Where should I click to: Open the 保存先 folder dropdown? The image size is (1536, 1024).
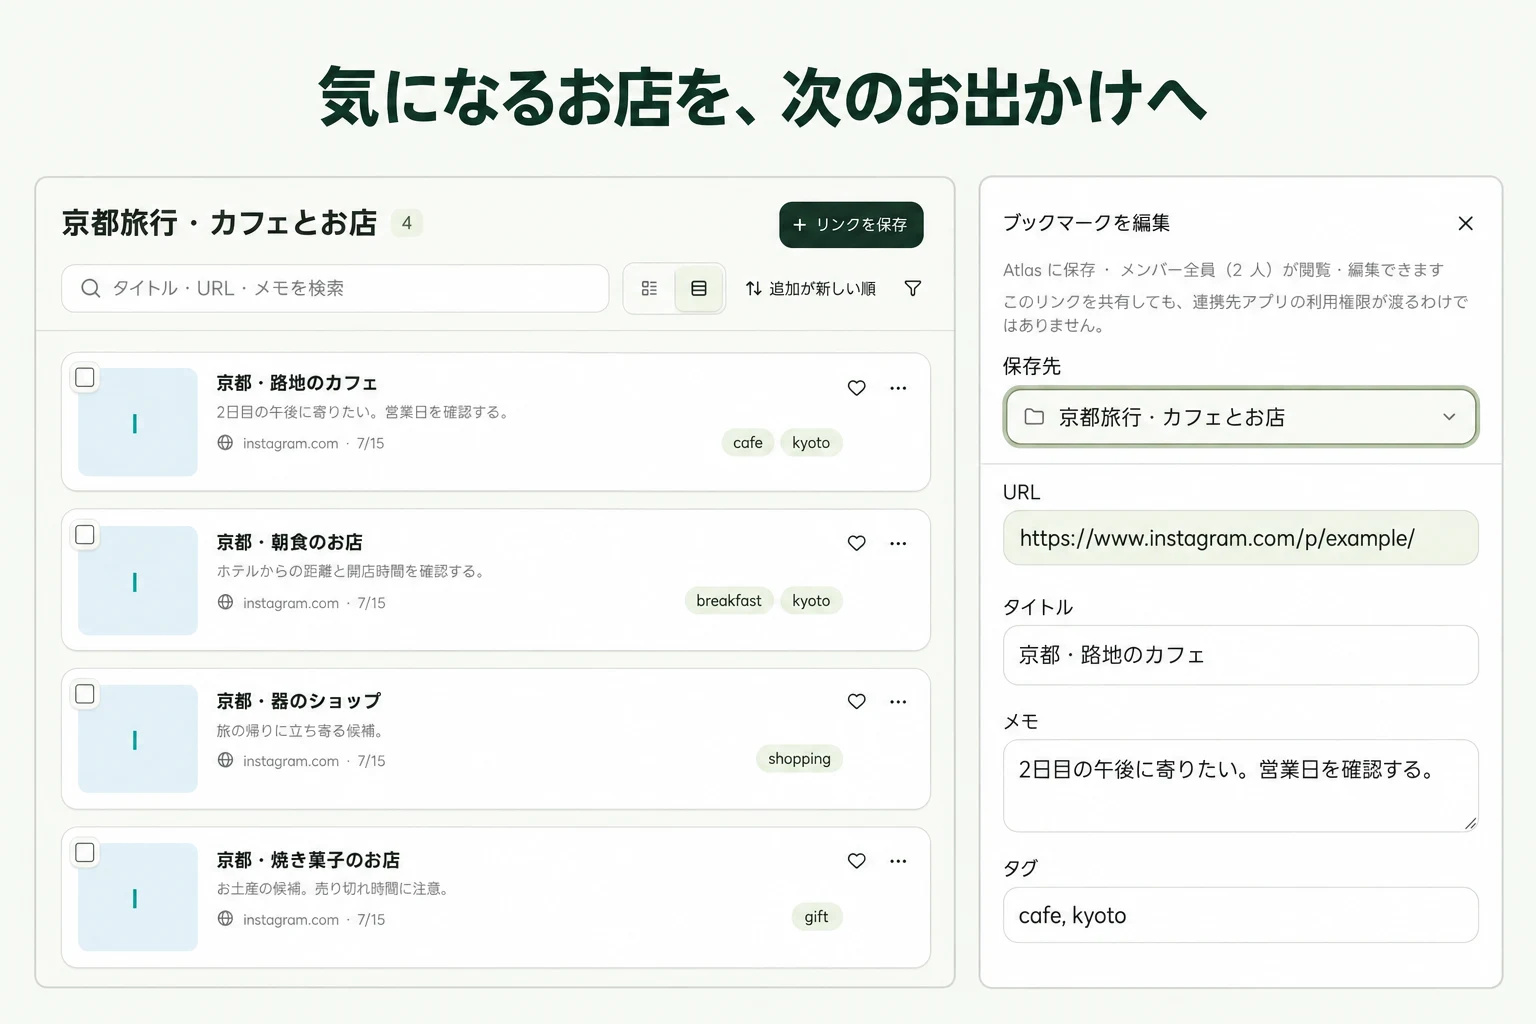point(1240,417)
